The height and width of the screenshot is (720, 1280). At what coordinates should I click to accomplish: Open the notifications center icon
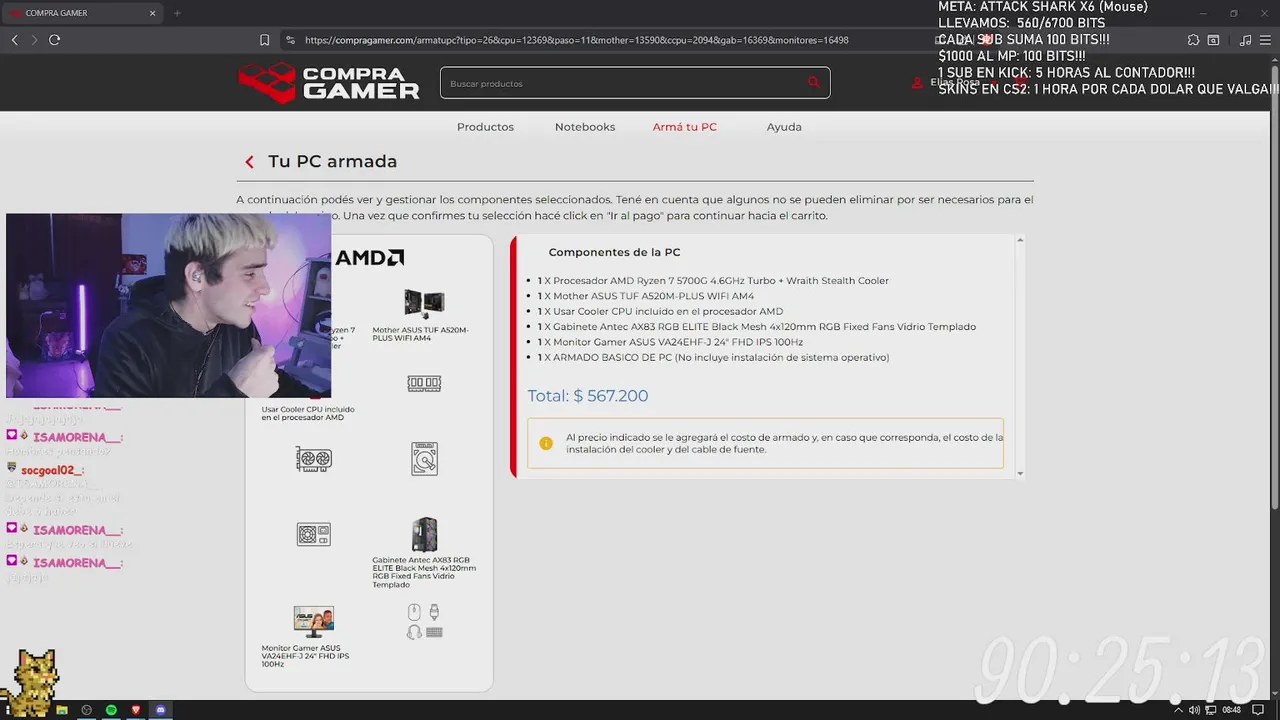point(1256,710)
